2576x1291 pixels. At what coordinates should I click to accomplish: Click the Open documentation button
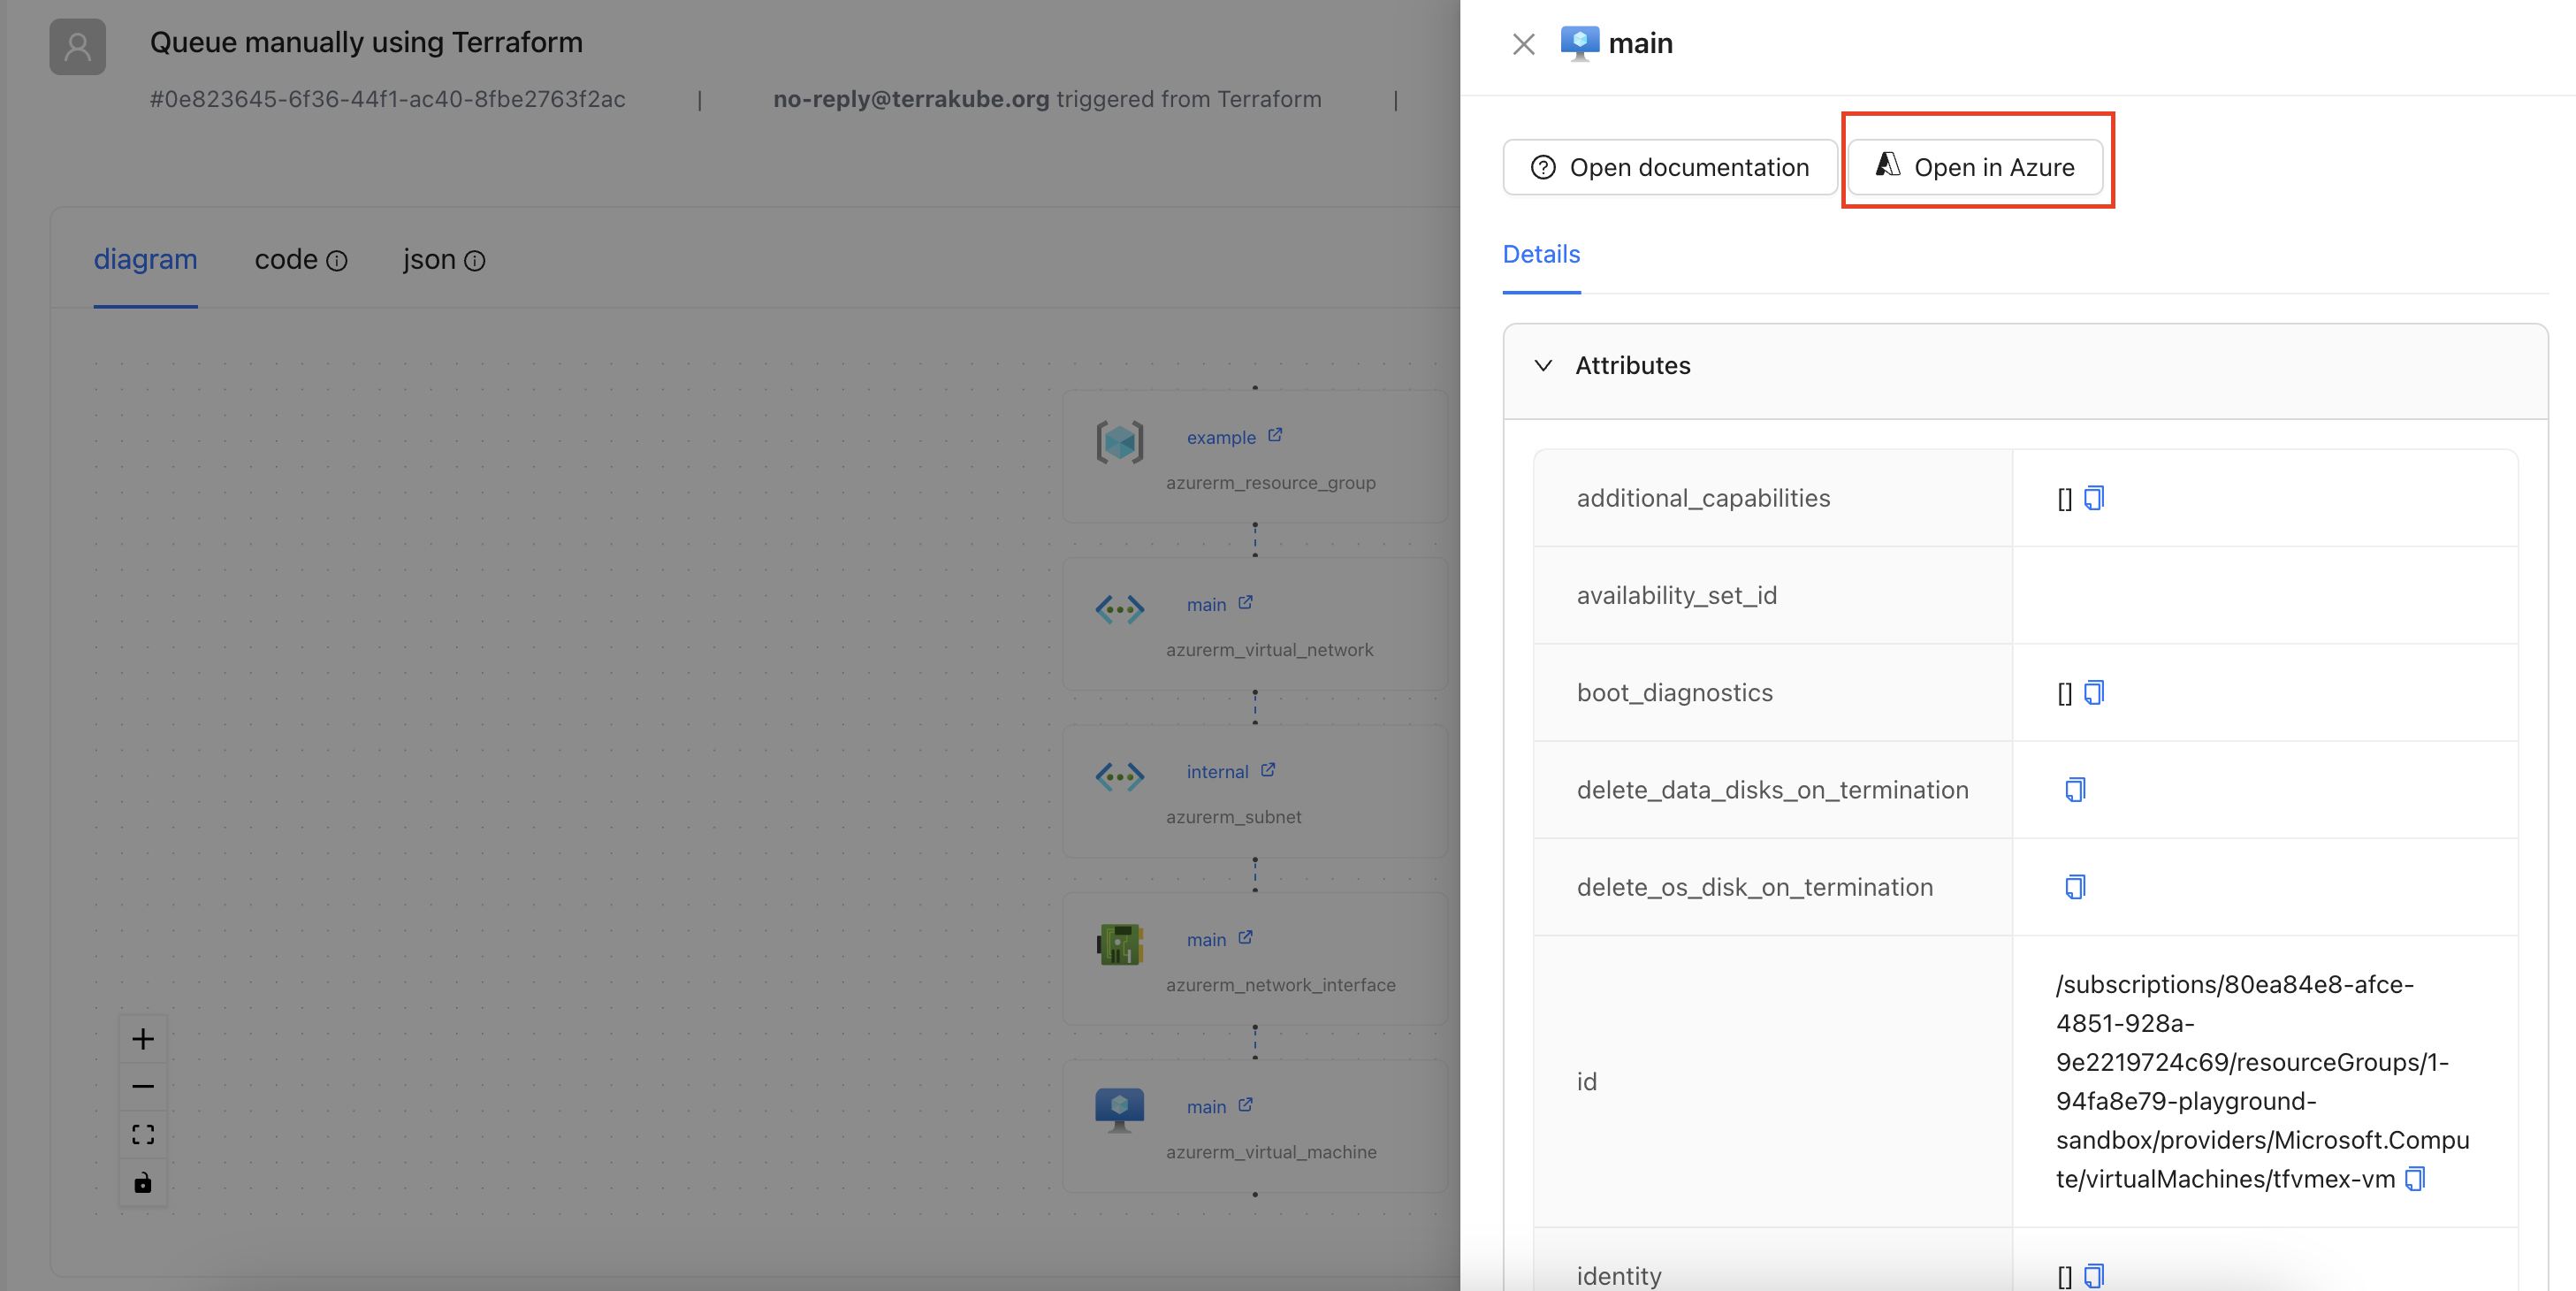point(1670,167)
